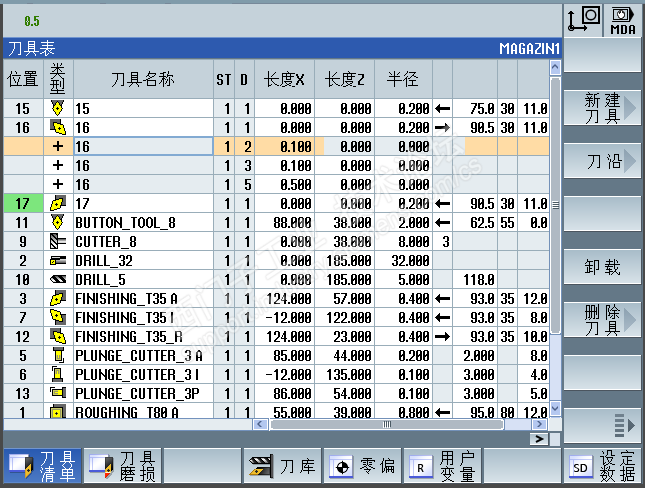
Task: Click the ROUGHING_T80 A tool name
Action: (127, 412)
